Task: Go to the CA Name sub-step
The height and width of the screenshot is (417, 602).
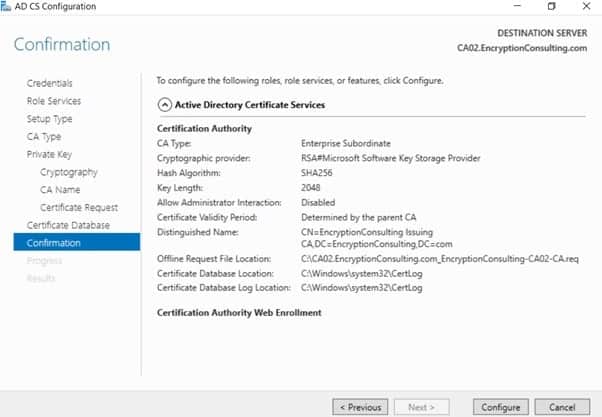Action: (60, 190)
